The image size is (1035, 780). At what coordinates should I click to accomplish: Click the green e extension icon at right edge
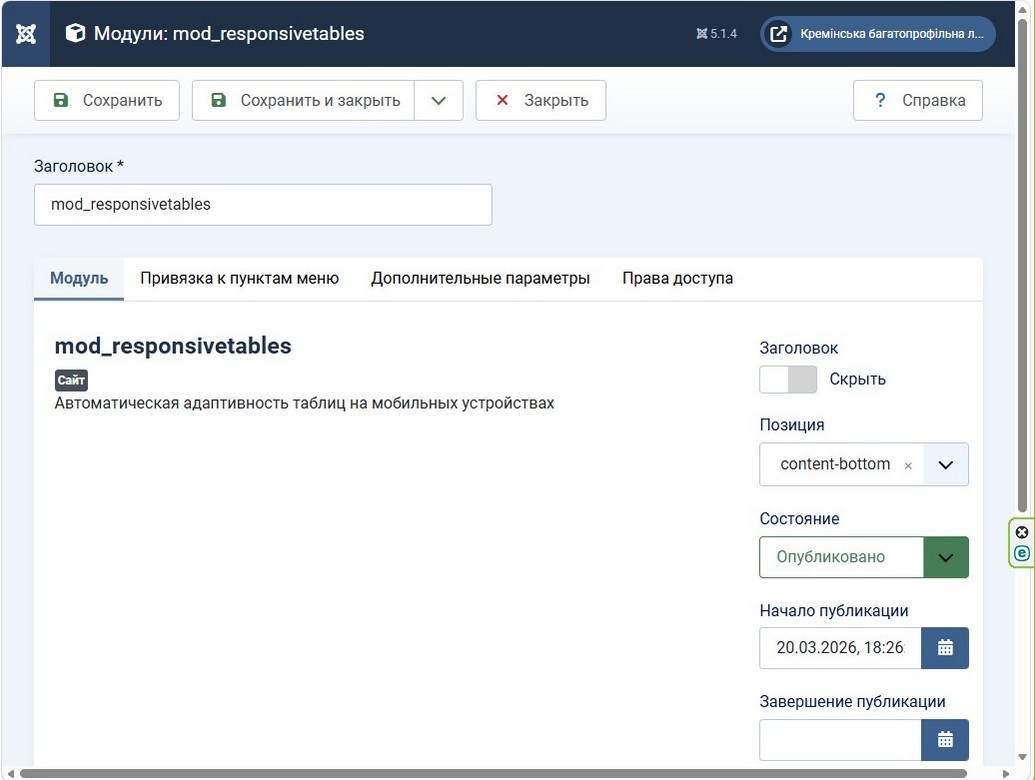1021,553
